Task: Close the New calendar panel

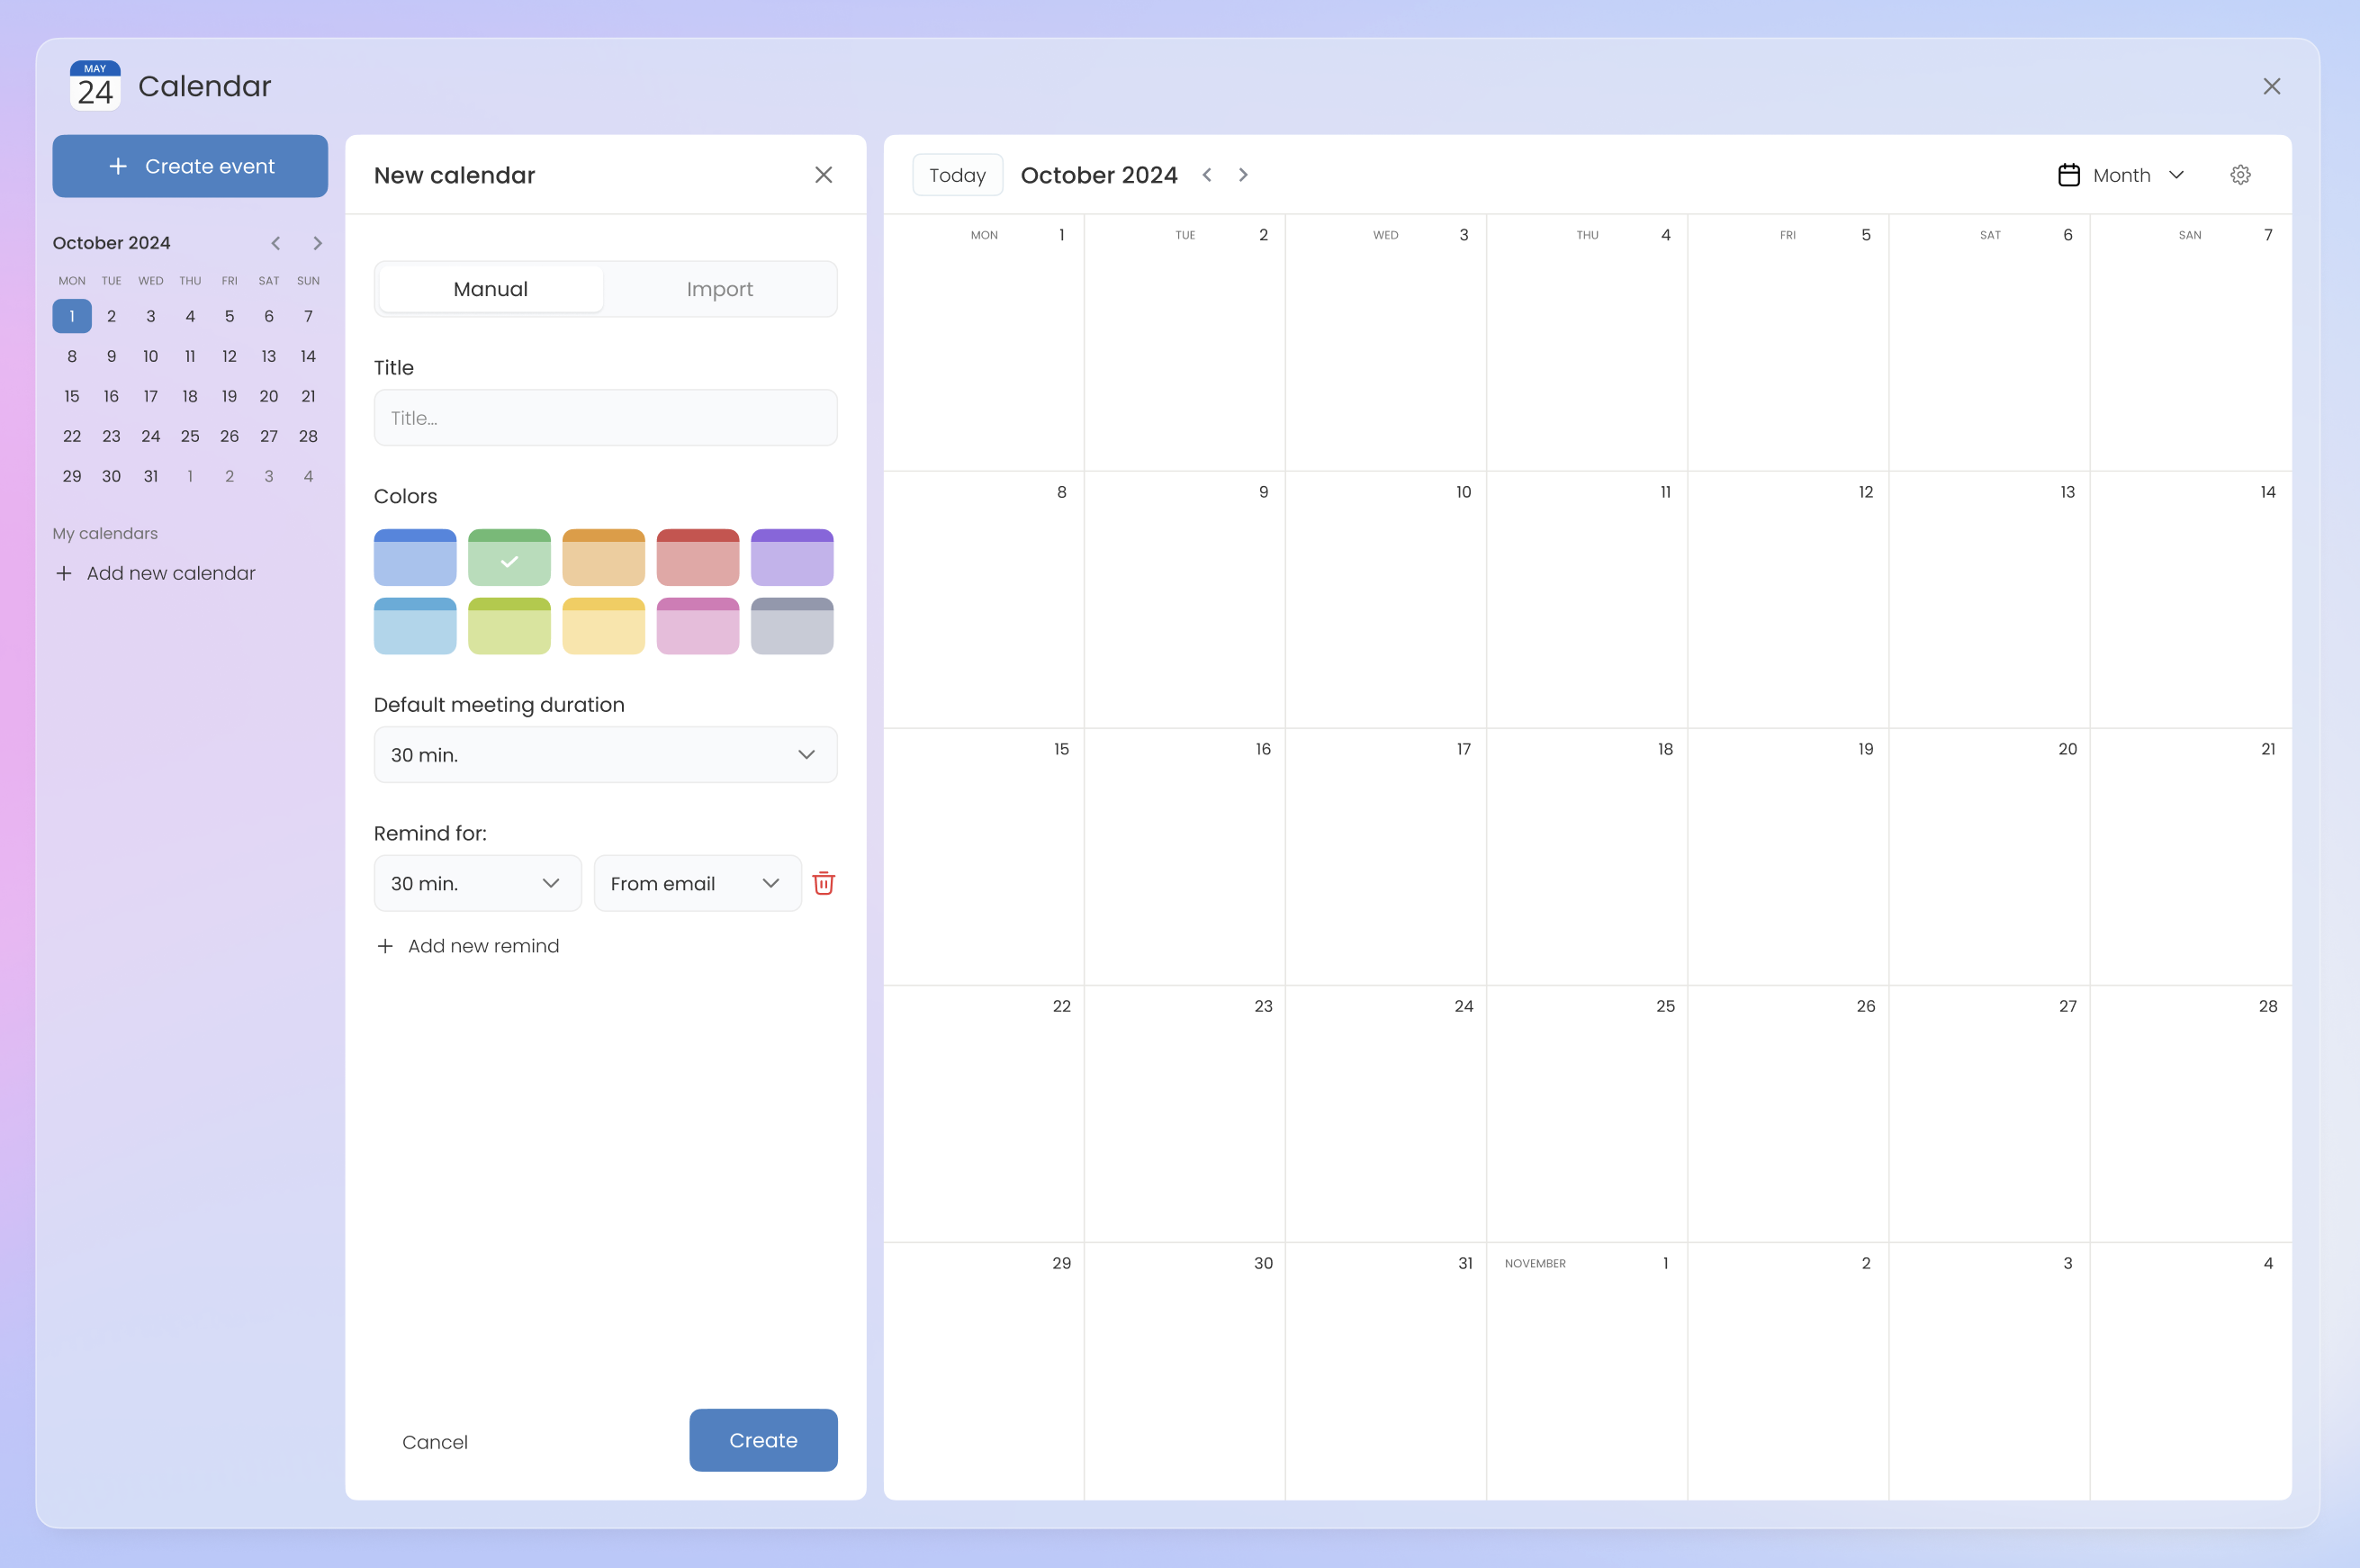Action: coord(823,175)
